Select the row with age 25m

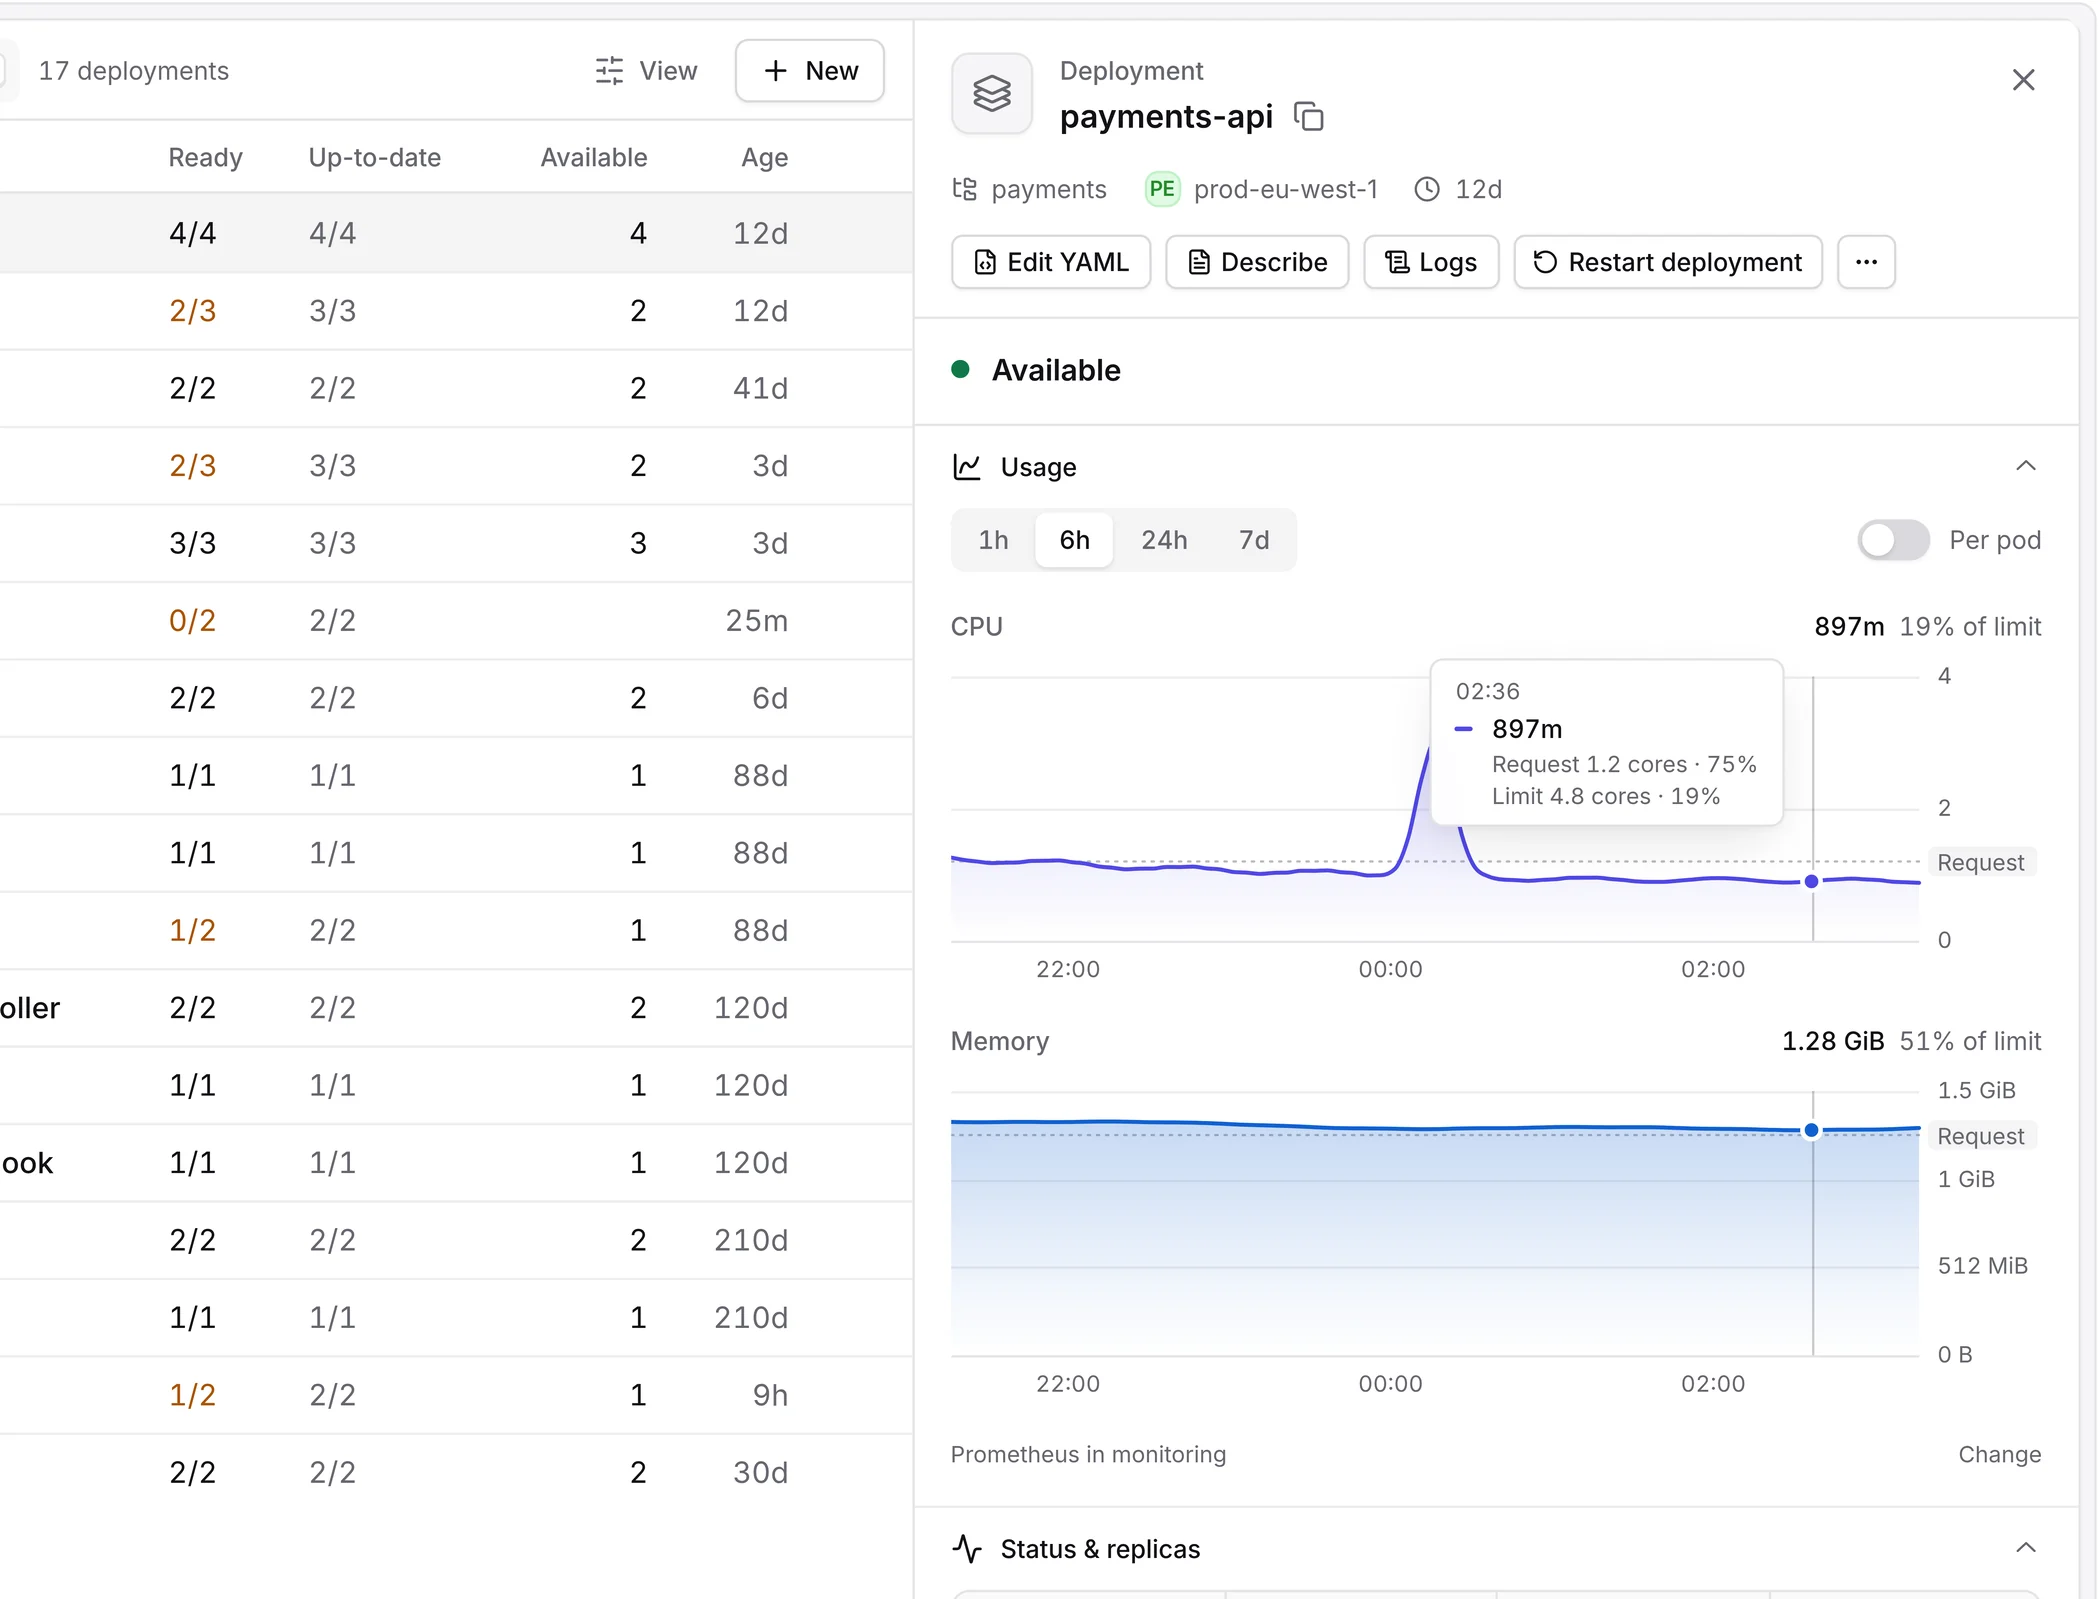(x=456, y=620)
